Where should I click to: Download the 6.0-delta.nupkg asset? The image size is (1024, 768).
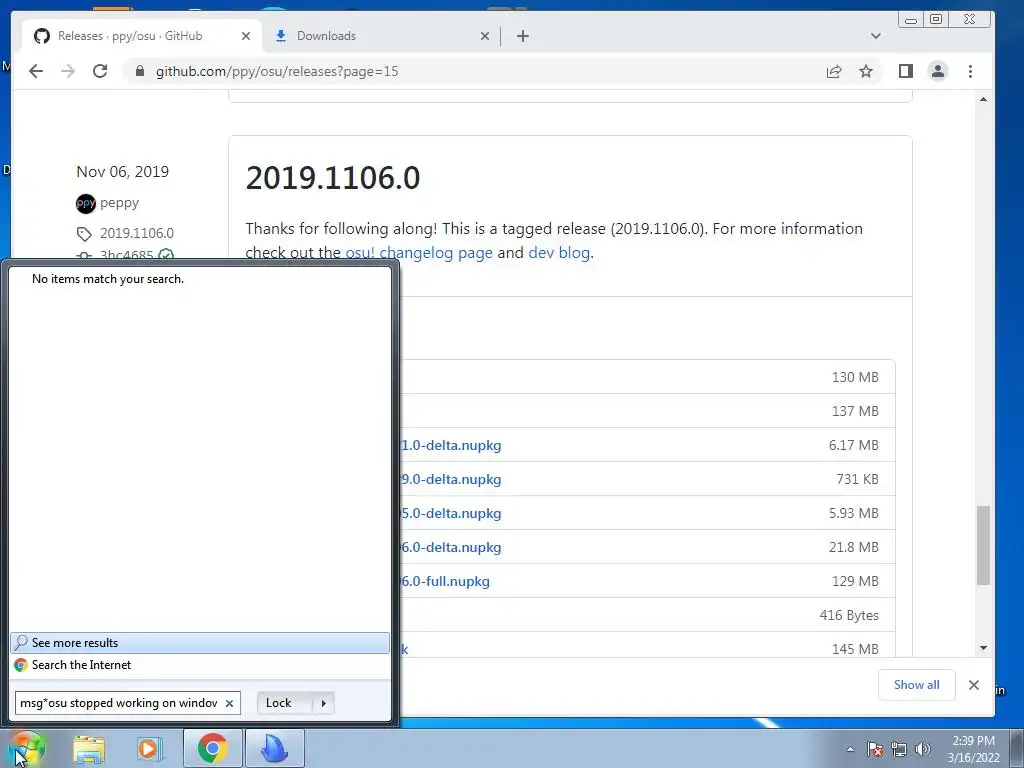[451, 547]
